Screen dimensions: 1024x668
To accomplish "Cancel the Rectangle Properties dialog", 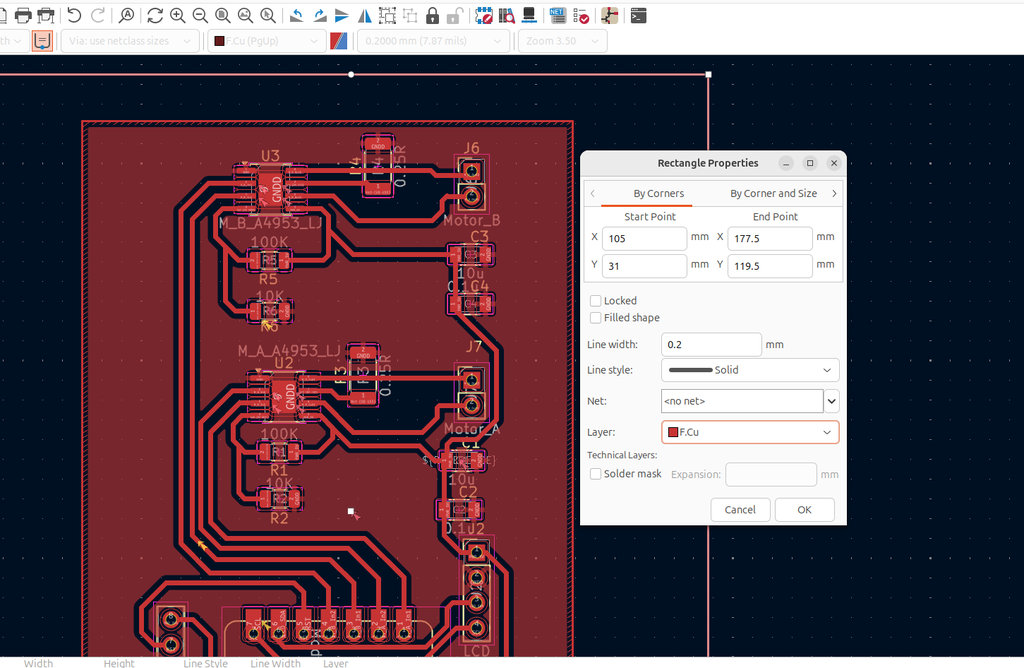I will click(x=740, y=510).
